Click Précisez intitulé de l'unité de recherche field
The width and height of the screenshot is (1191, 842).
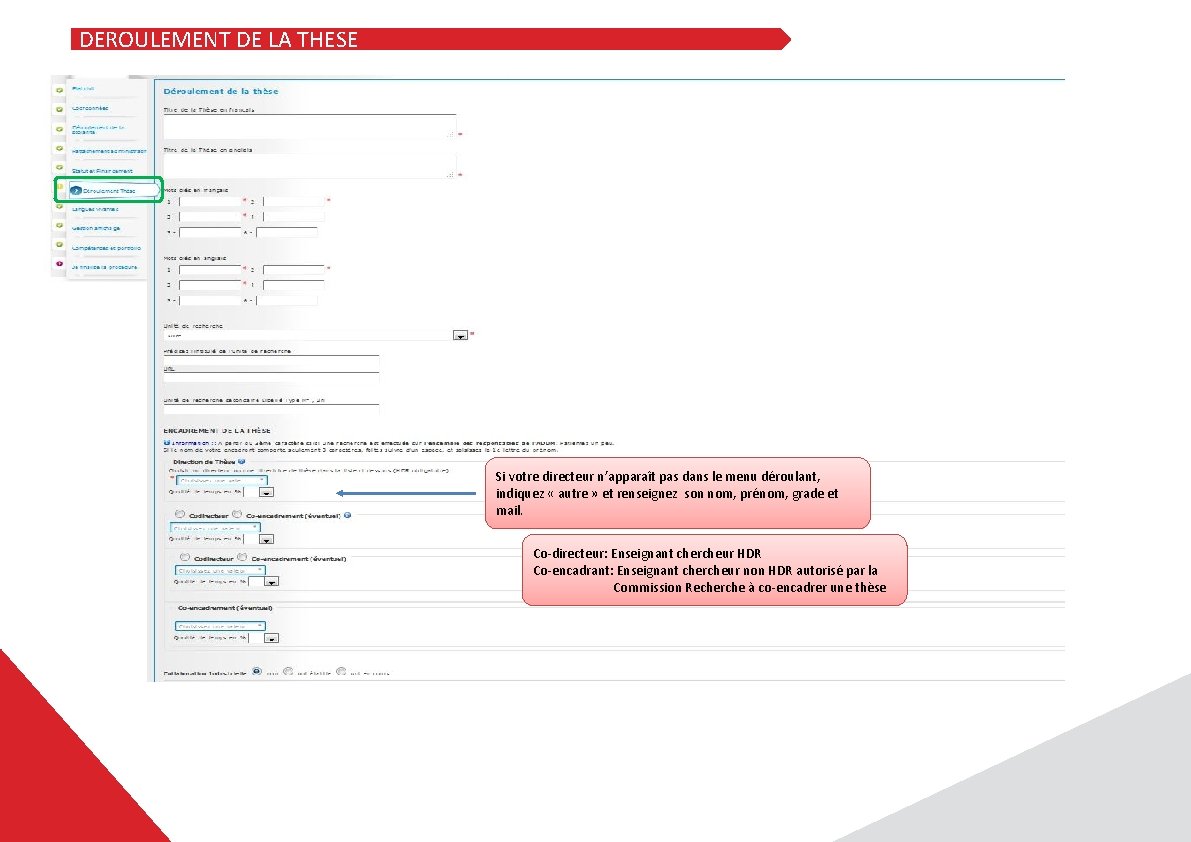point(271,358)
